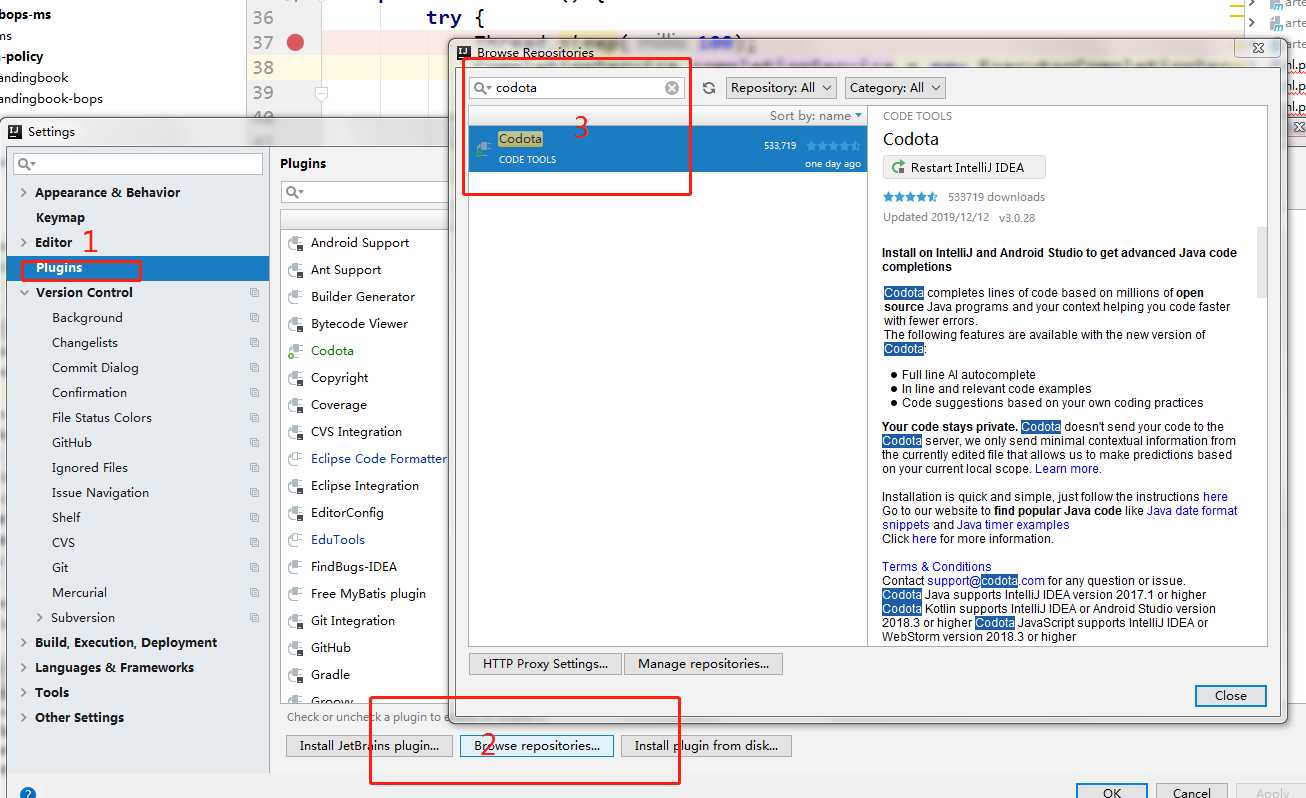
Task: Clear the codota search text with the X icon
Action: [672, 88]
